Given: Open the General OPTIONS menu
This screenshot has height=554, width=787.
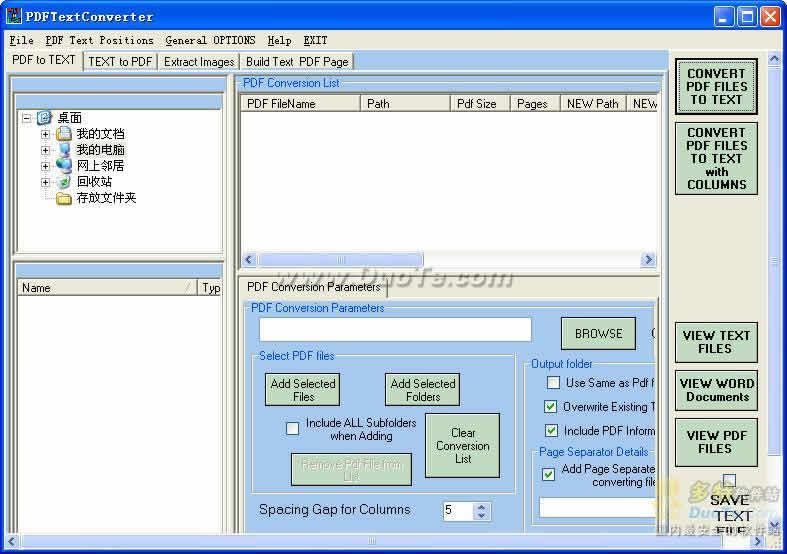Looking at the screenshot, I should click(x=210, y=40).
